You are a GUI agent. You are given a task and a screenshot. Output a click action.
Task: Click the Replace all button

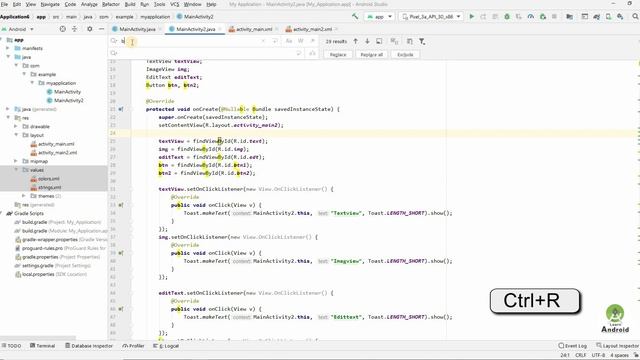tap(371, 54)
